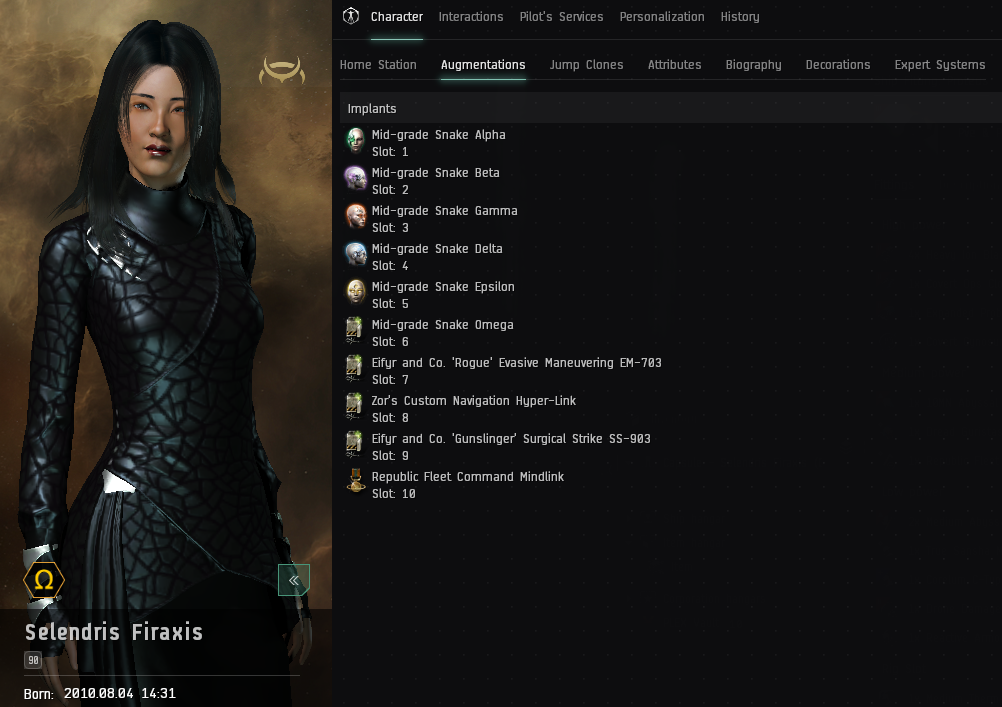Open the Pilot's Services tab
1002x707 pixels.
tap(561, 17)
